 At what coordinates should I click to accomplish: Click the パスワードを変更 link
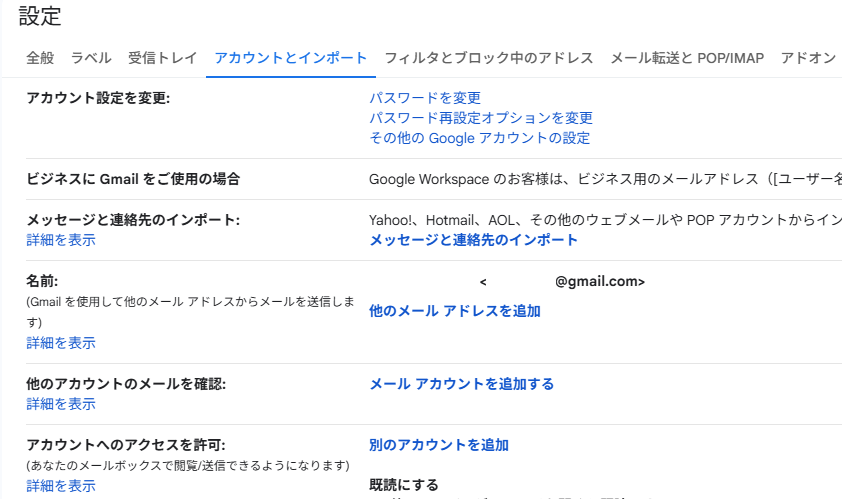click(x=425, y=98)
